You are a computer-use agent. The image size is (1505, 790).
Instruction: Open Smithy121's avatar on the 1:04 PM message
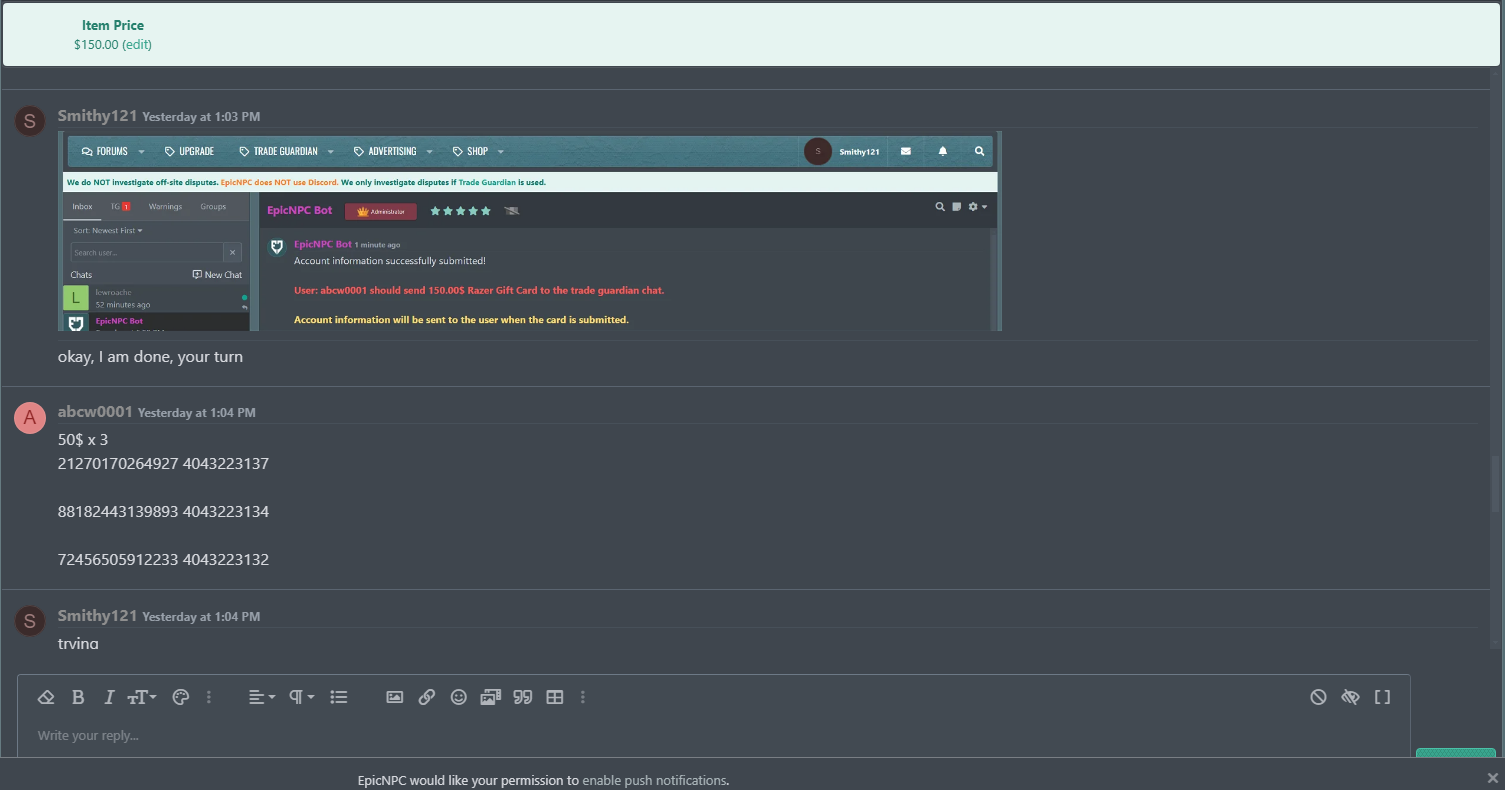29,621
